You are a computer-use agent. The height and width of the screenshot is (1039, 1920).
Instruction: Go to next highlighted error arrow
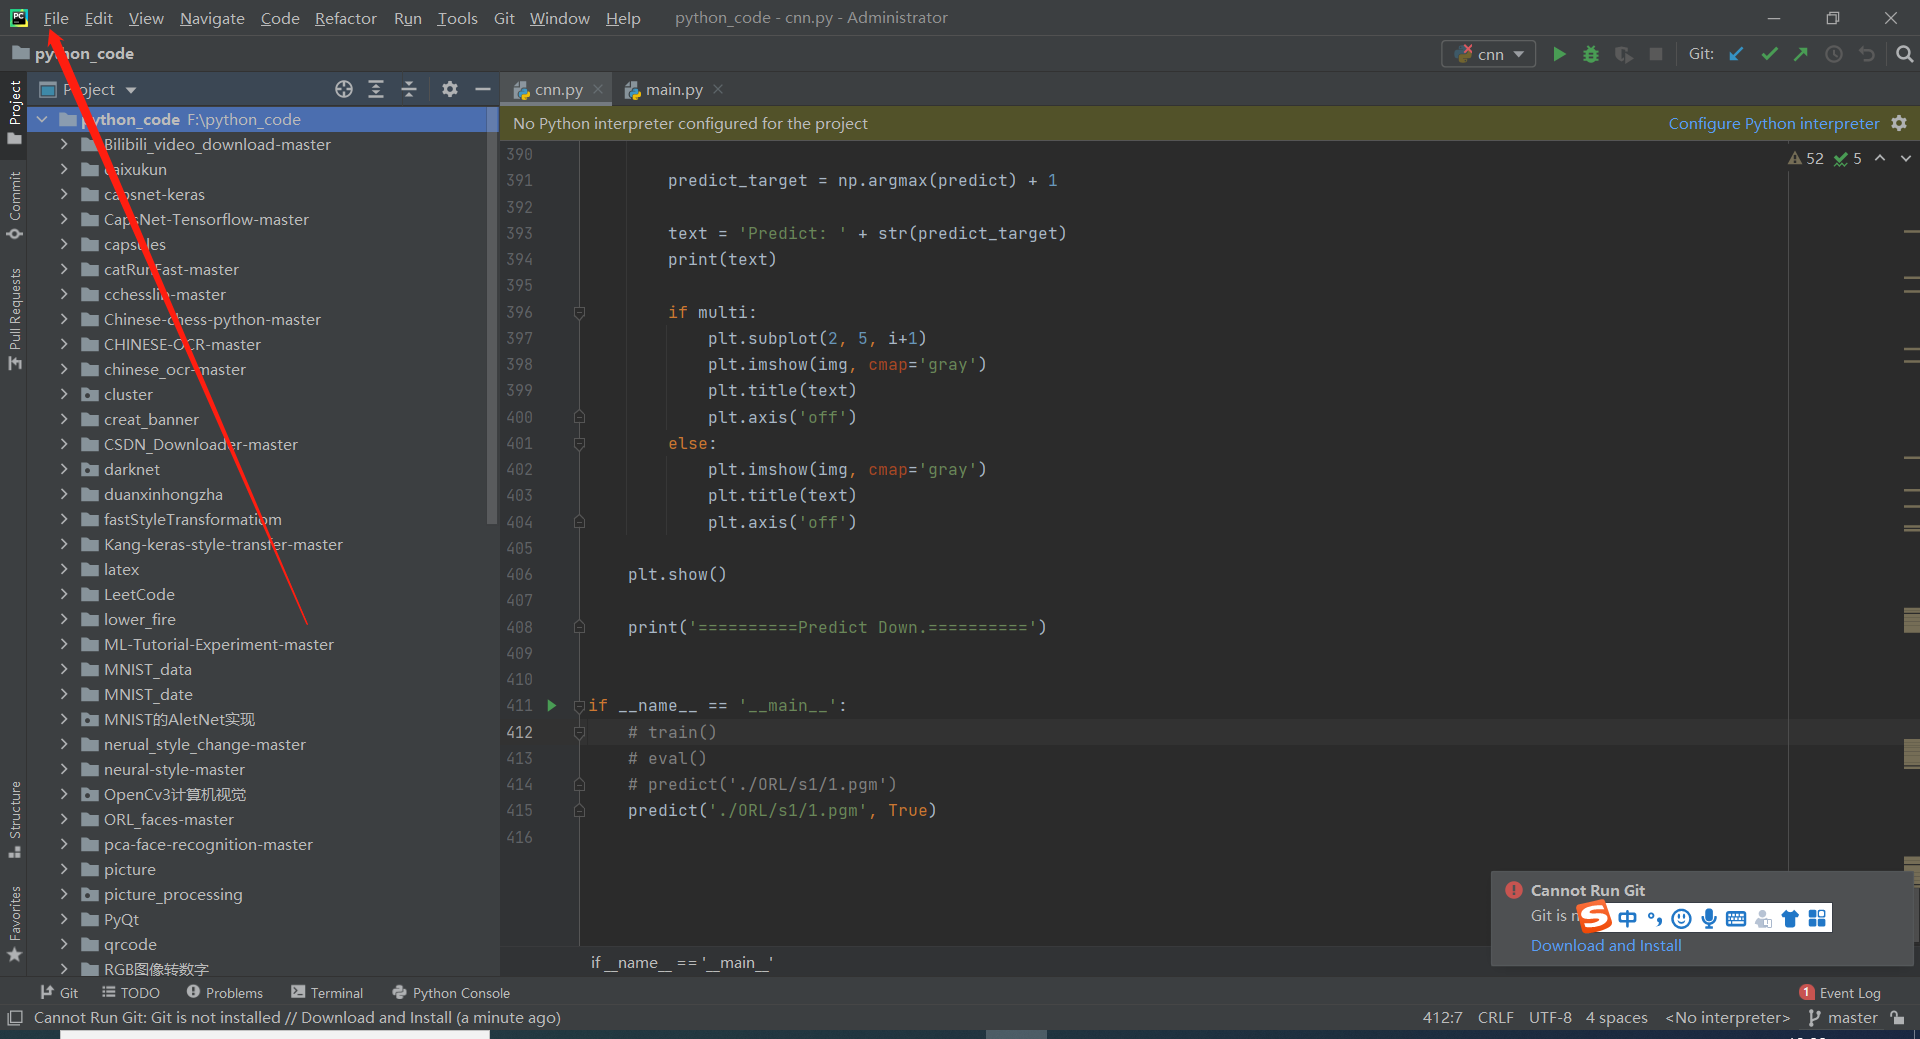[x=1906, y=158]
